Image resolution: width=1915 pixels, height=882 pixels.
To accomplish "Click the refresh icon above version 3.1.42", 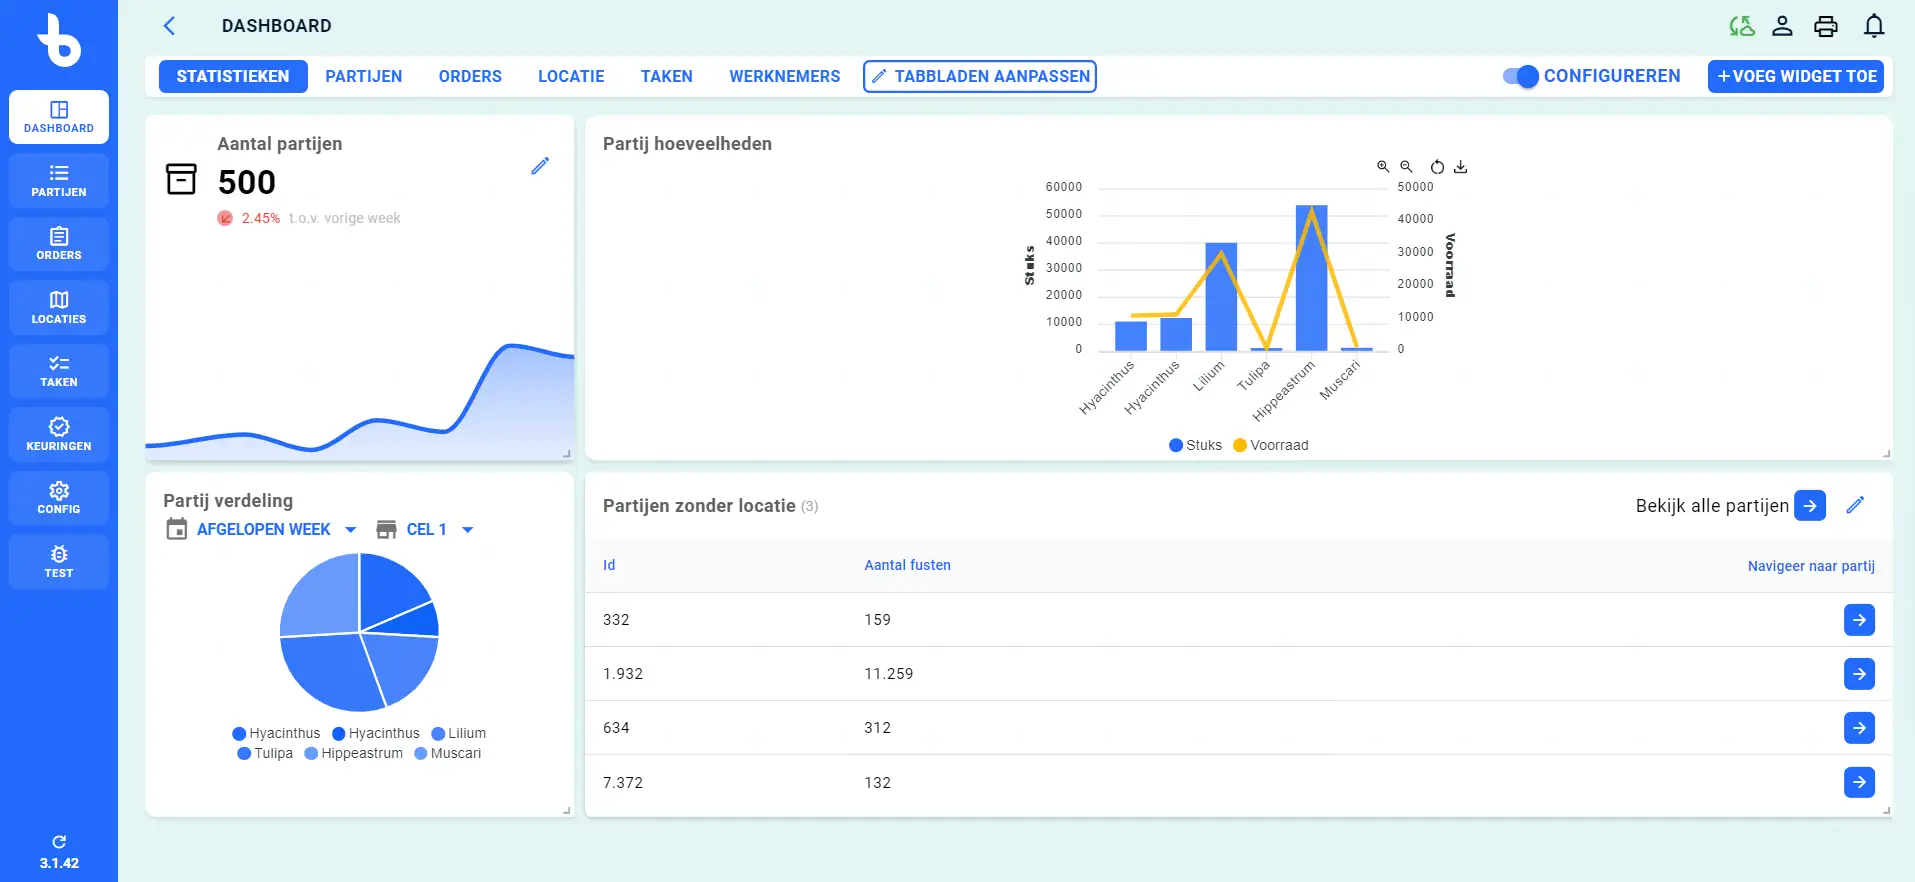I will [59, 842].
